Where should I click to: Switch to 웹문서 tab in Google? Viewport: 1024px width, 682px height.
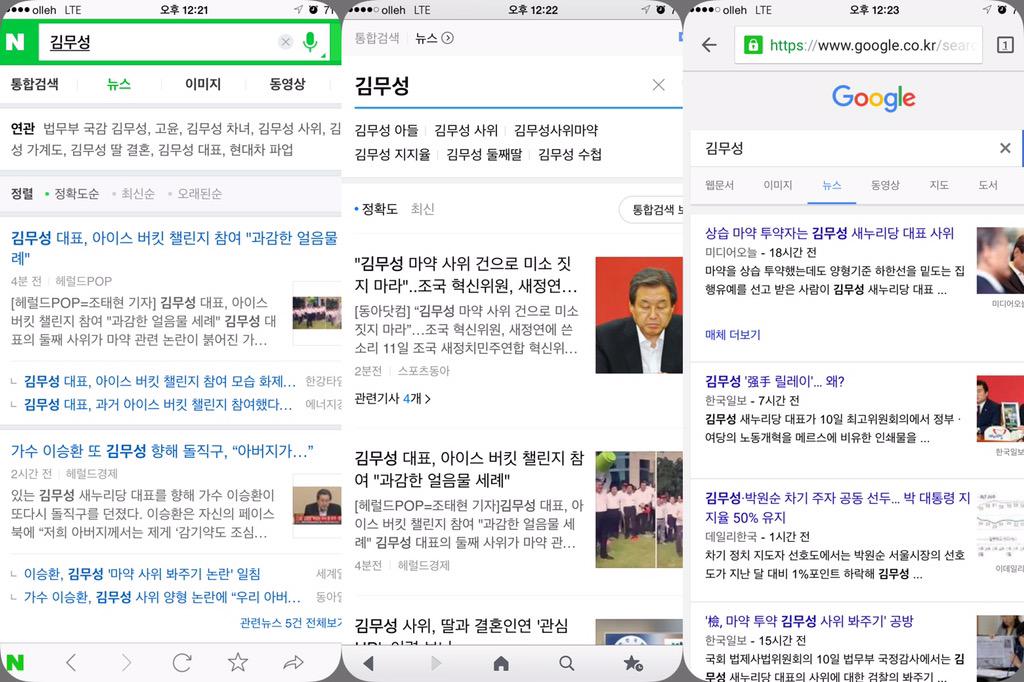coord(719,186)
